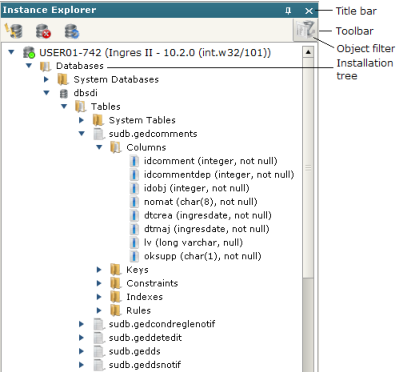Click the dbsdi database icon
The image size is (408, 372).
63,93
